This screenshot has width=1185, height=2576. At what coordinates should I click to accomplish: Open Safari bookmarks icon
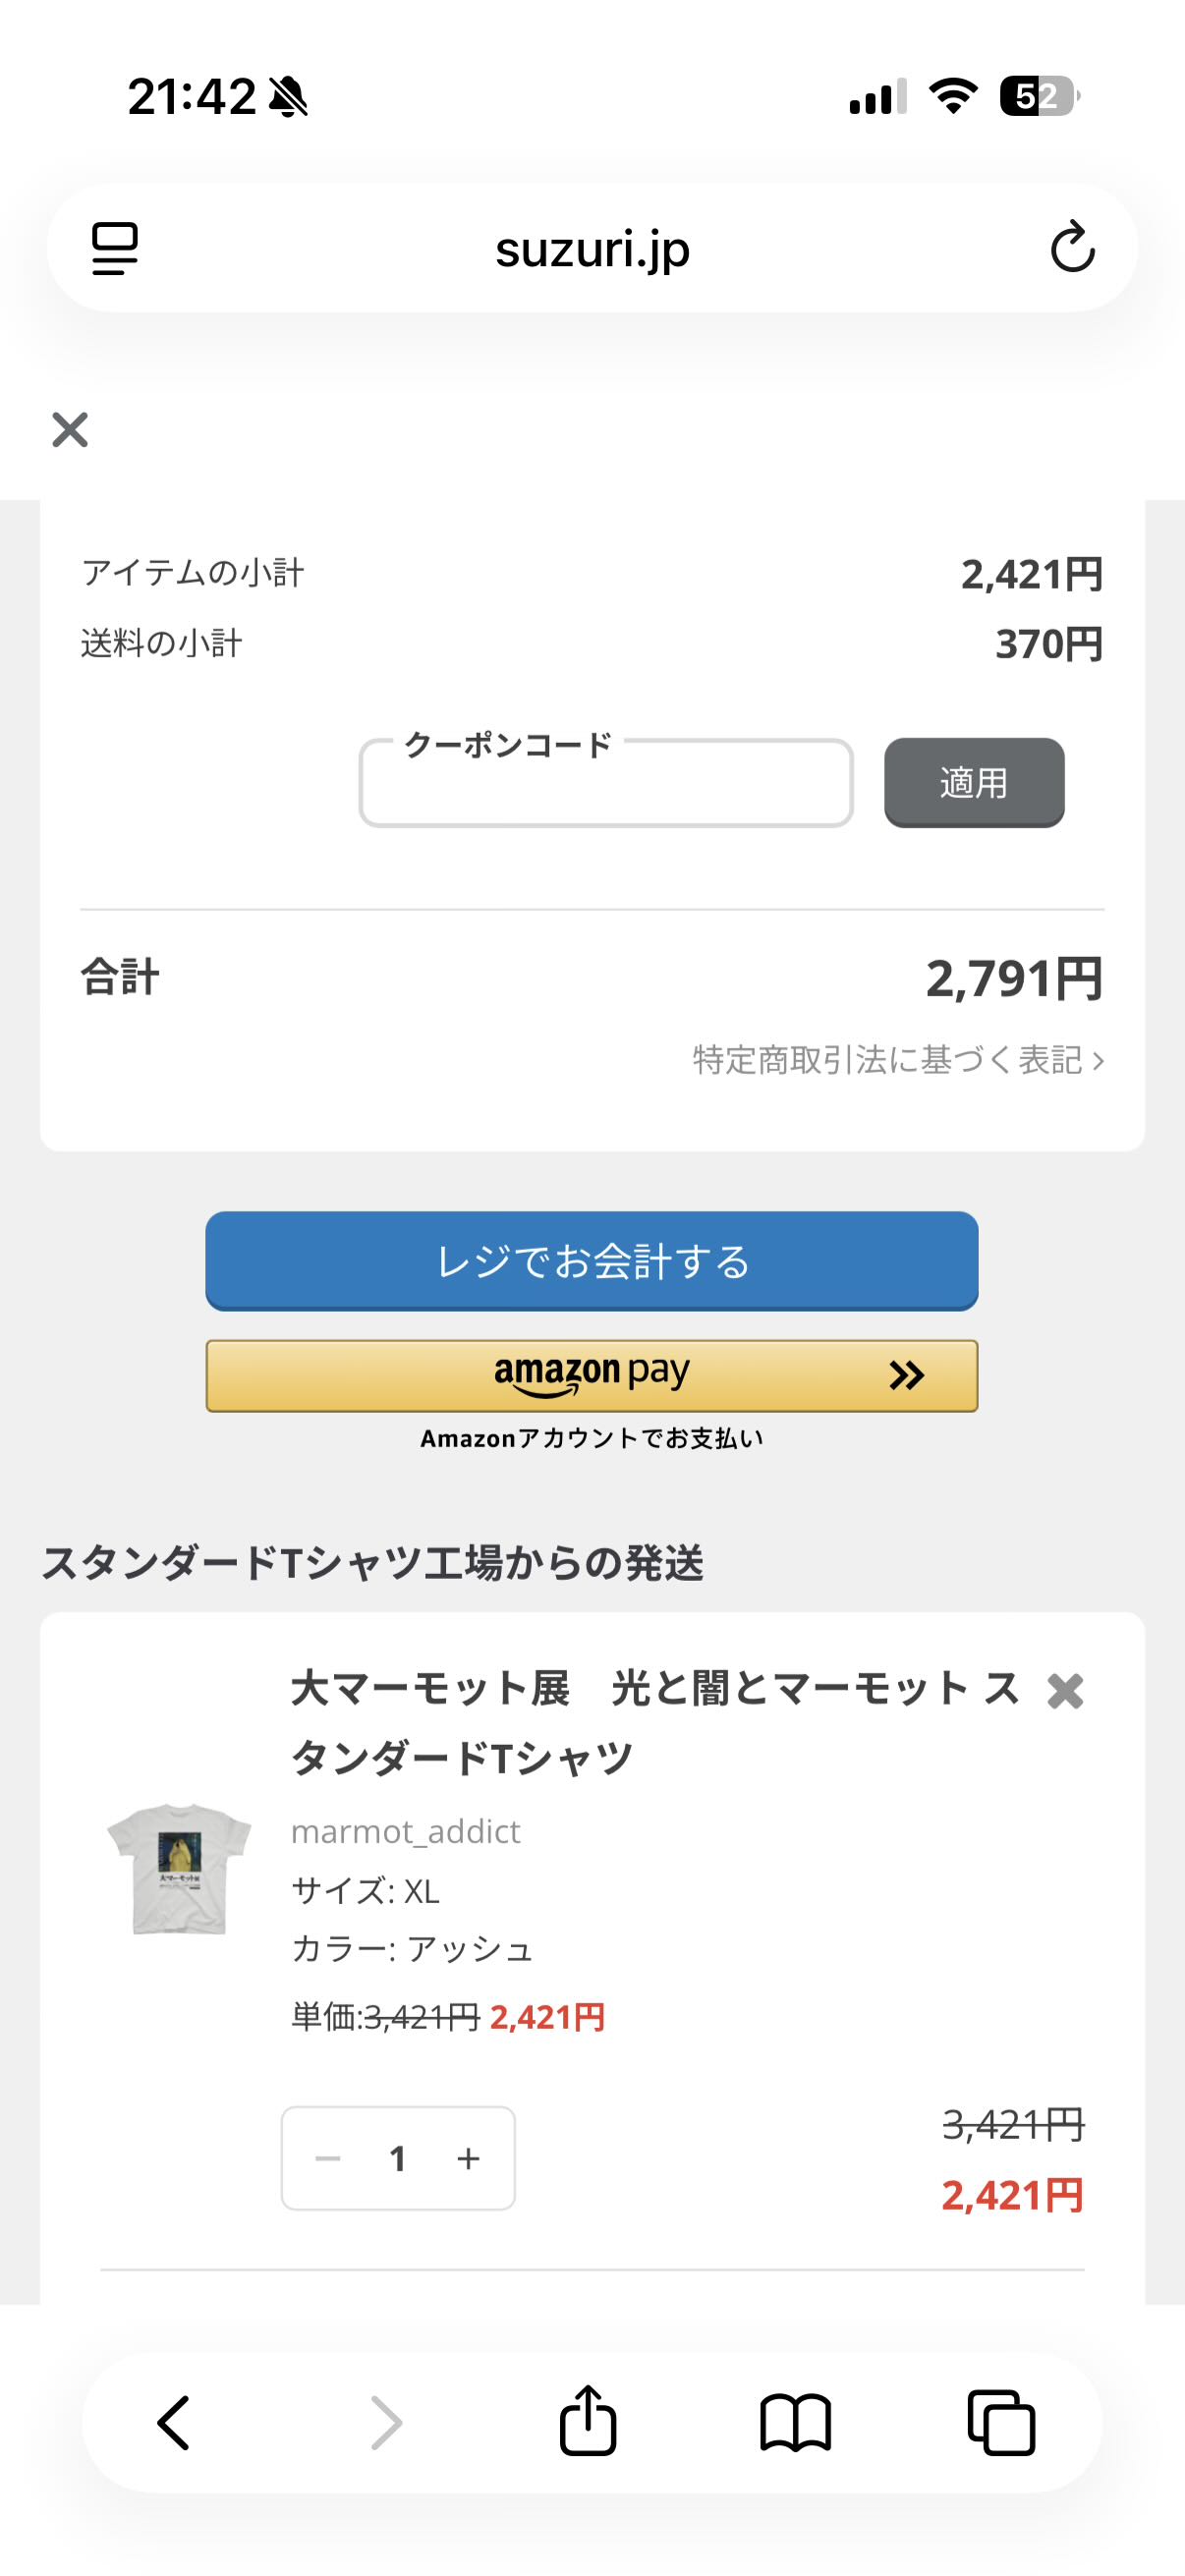(x=795, y=2423)
